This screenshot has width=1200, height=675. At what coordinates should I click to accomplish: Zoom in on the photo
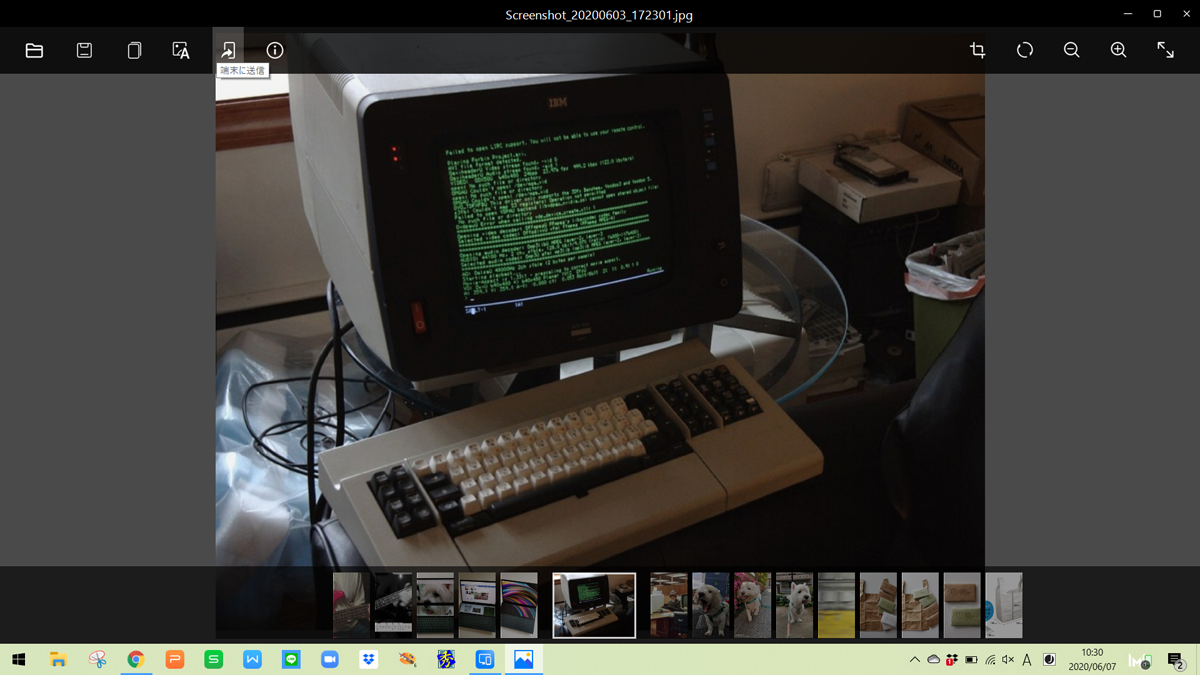[x=1118, y=50]
